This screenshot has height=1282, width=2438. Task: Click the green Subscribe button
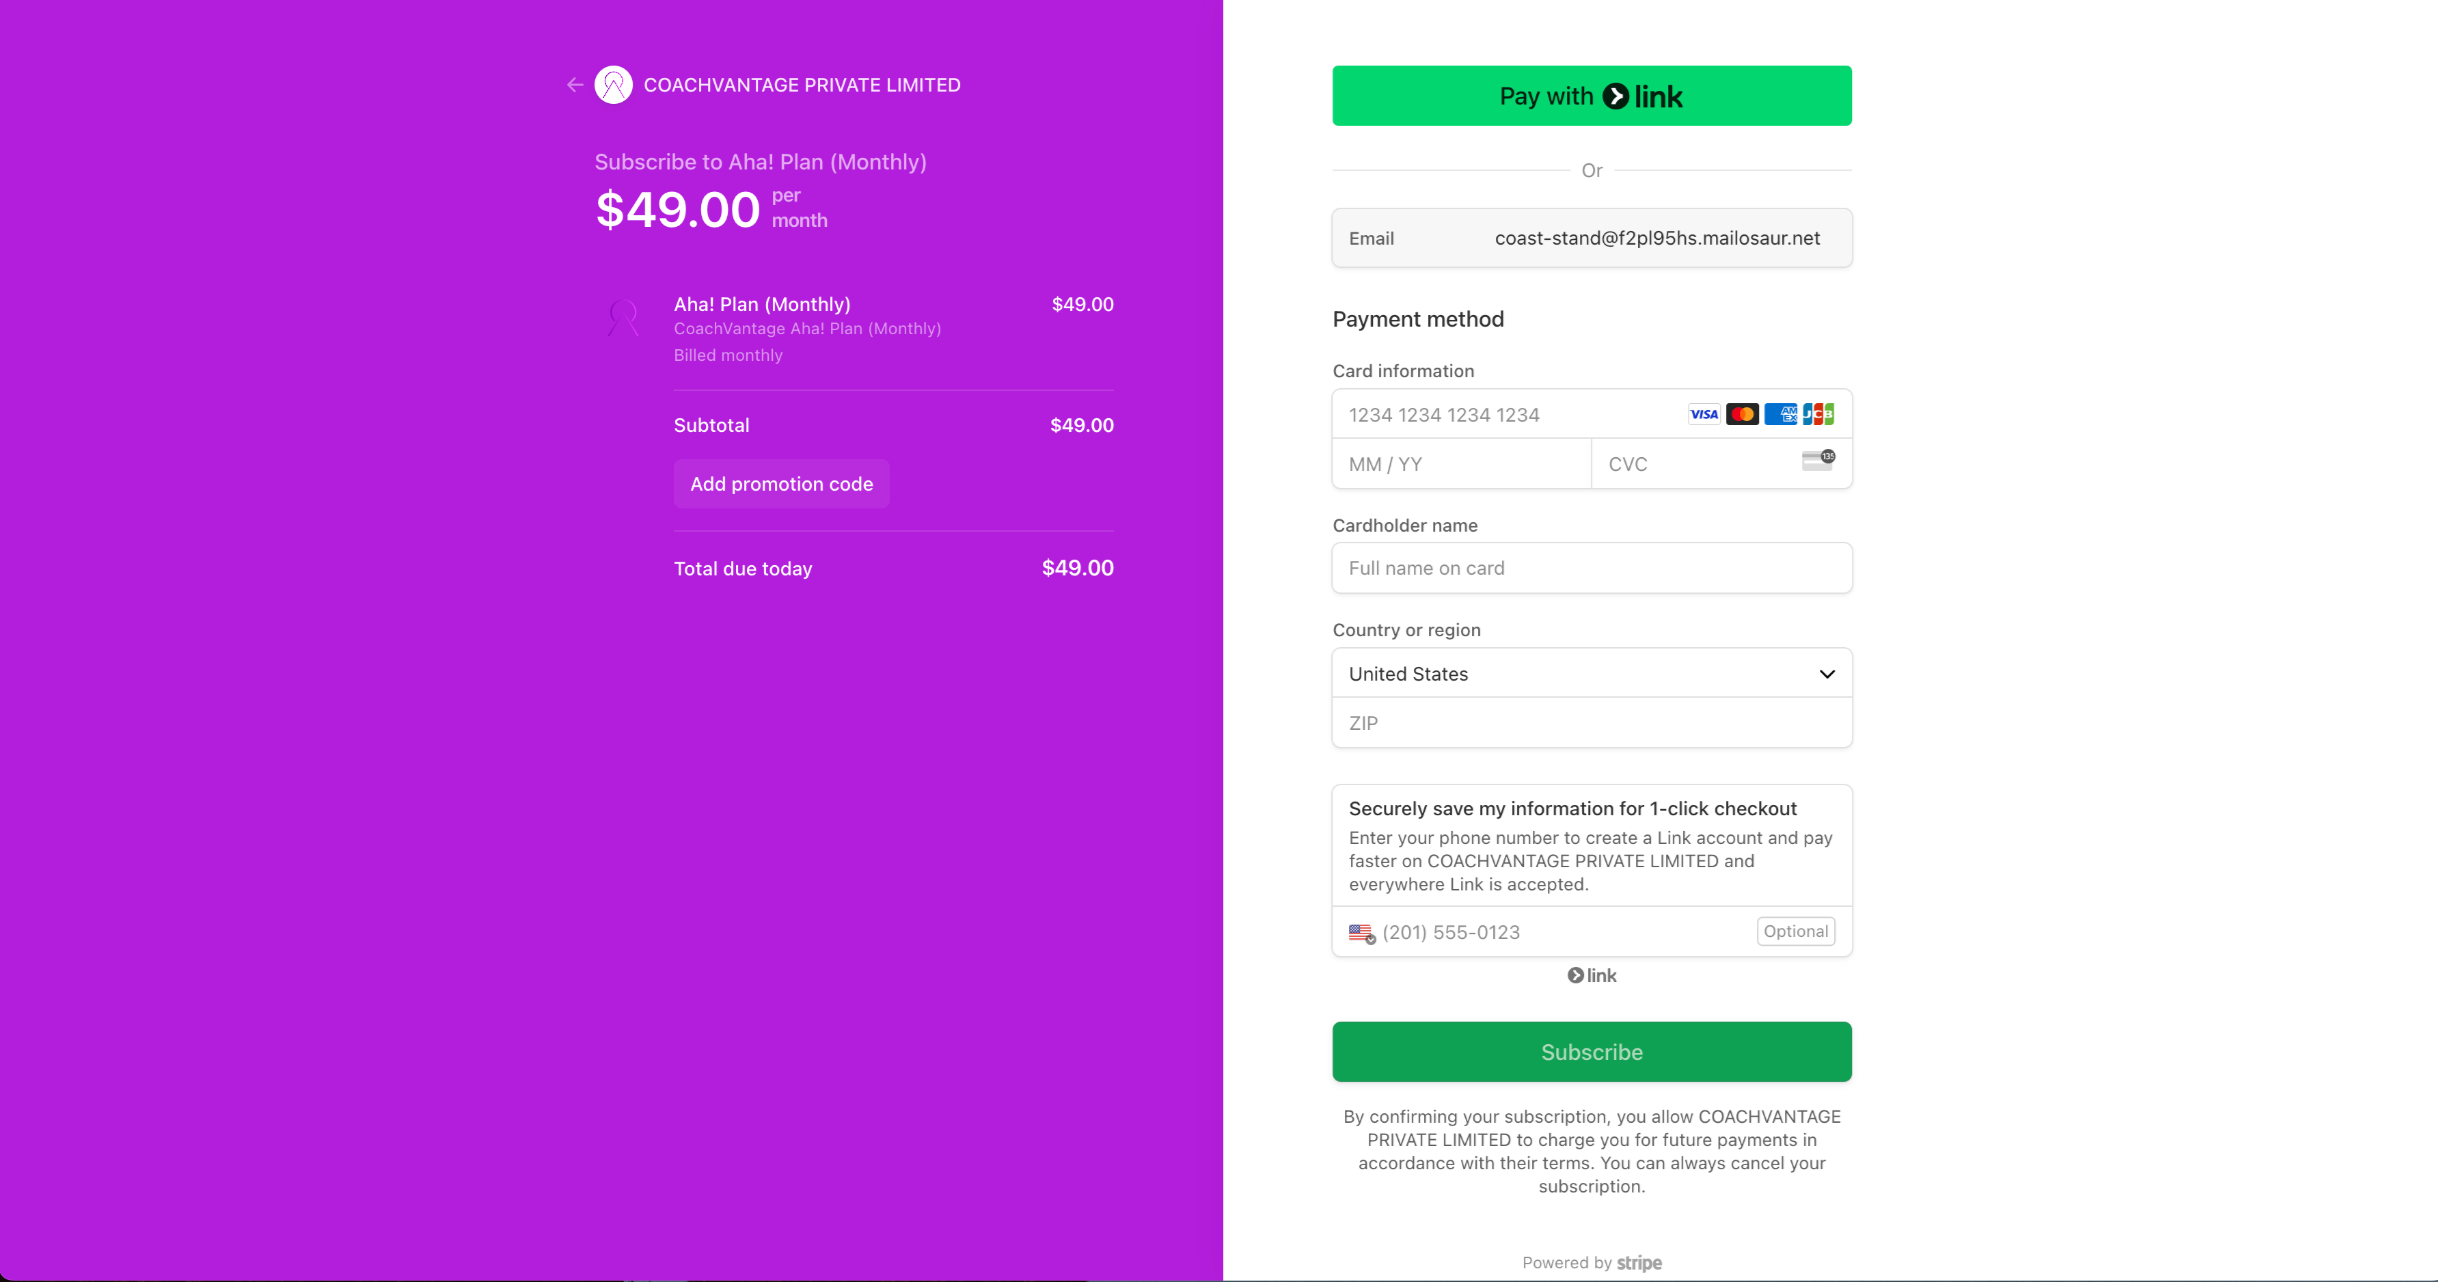coord(1591,1052)
